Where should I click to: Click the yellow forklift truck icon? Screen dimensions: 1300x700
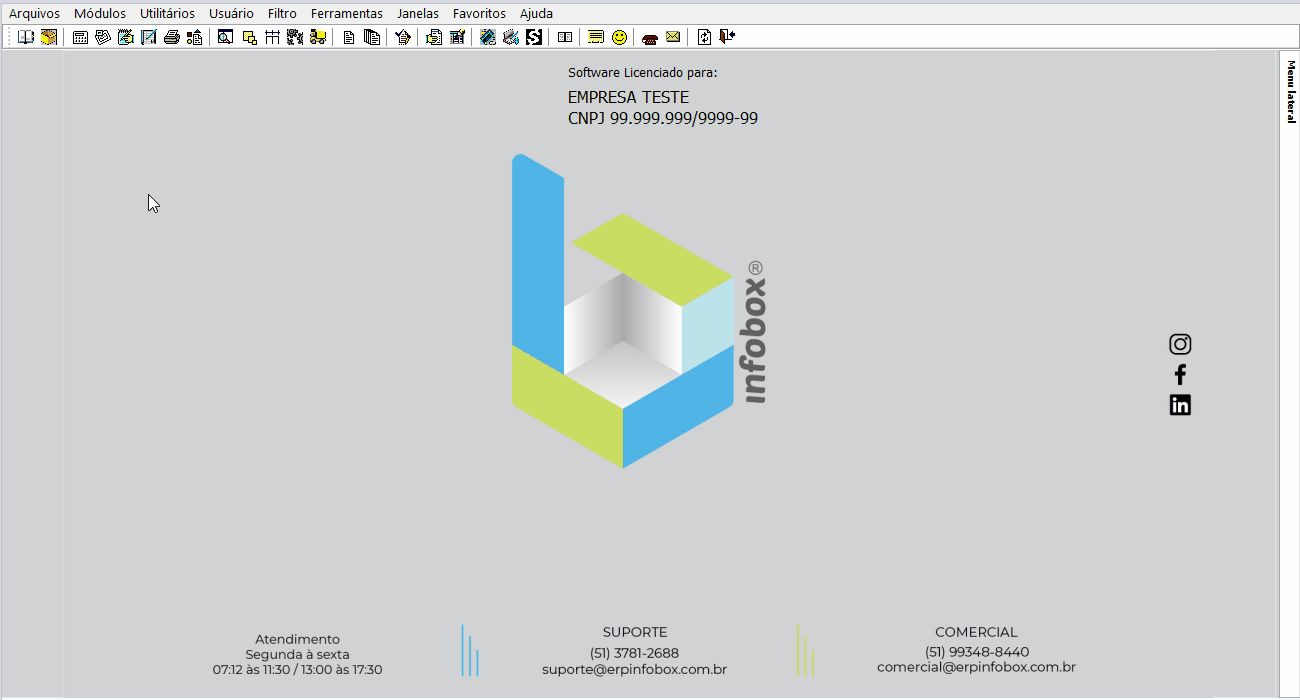318,37
